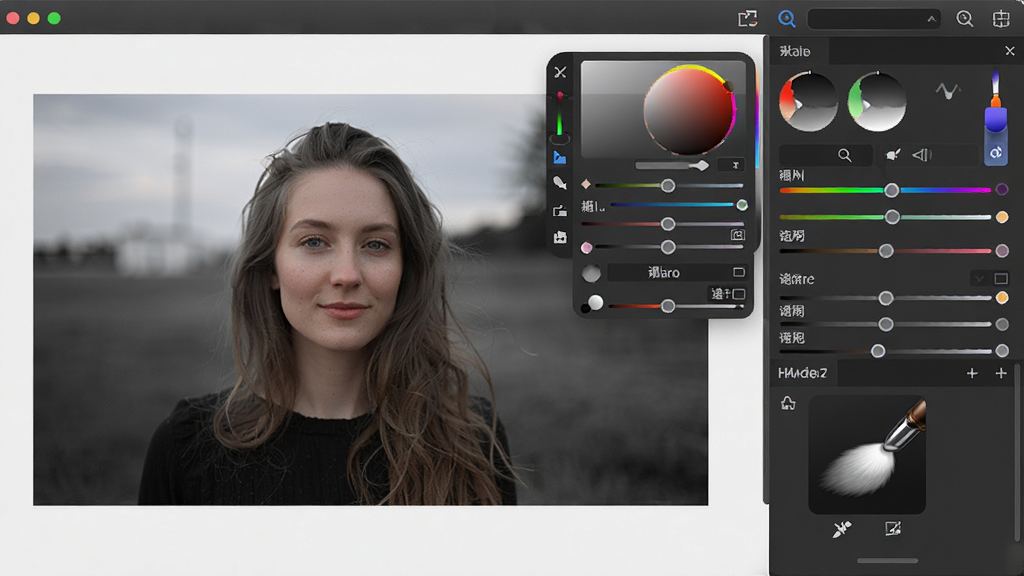1024x576 pixels.
Task: Select the eyedropper icon below the brush preview
Action: 842,528
